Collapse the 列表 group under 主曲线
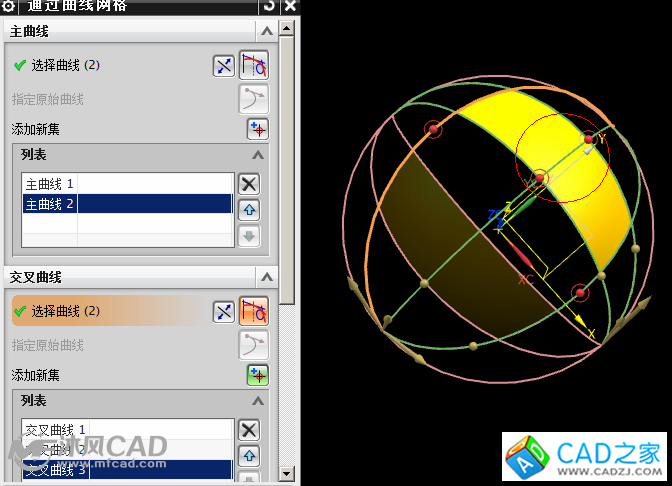 (257, 155)
